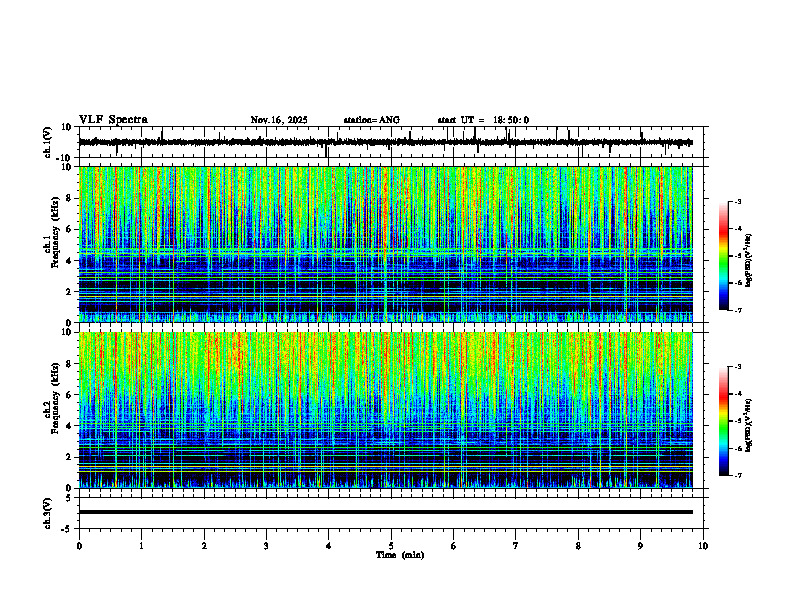Click the "-3" tick on ch.2 color bar
Screen dimensions: 792x612
pyautogui.click(x=737, y=367)
